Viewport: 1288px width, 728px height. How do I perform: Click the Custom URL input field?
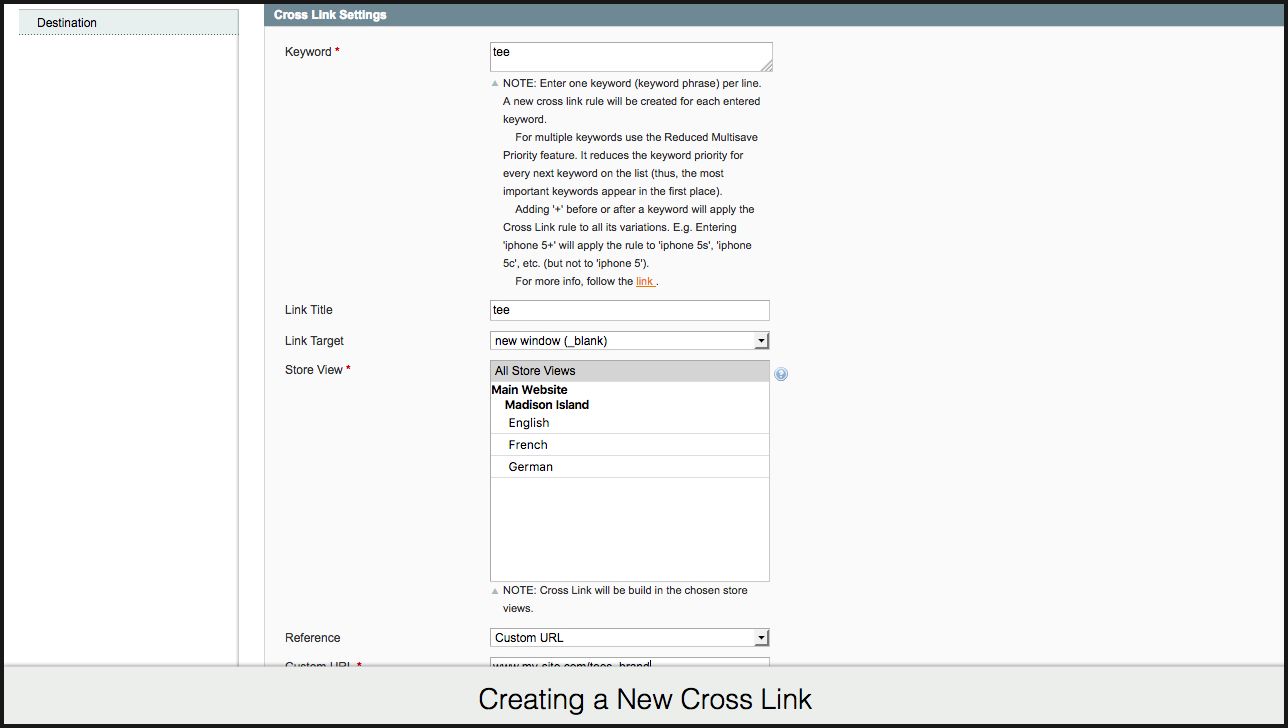(x=629, y=662)
